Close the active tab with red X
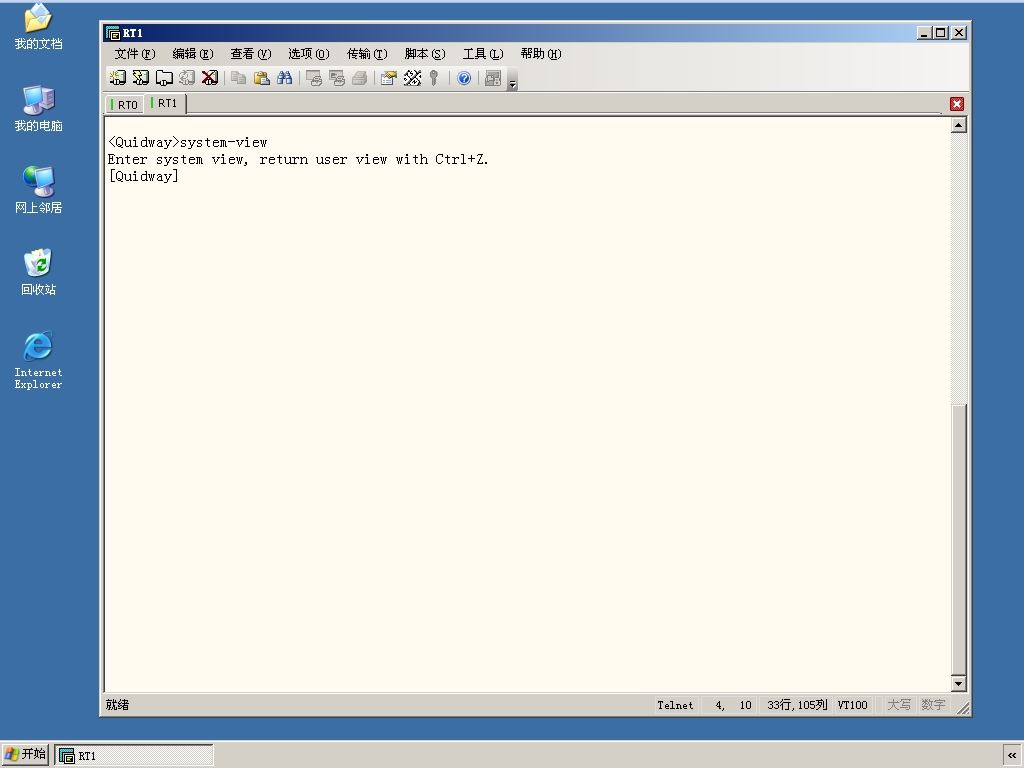 pyautogui.click(x=957, y=104)
